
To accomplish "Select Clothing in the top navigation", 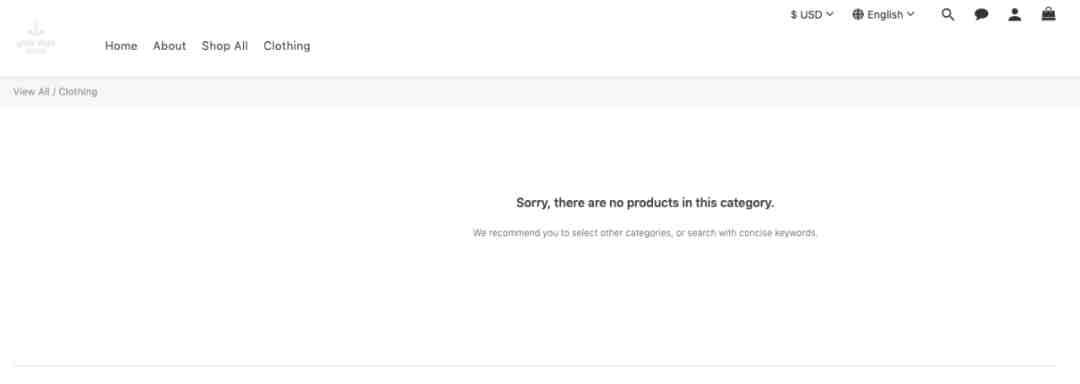I will coord(287,46).
